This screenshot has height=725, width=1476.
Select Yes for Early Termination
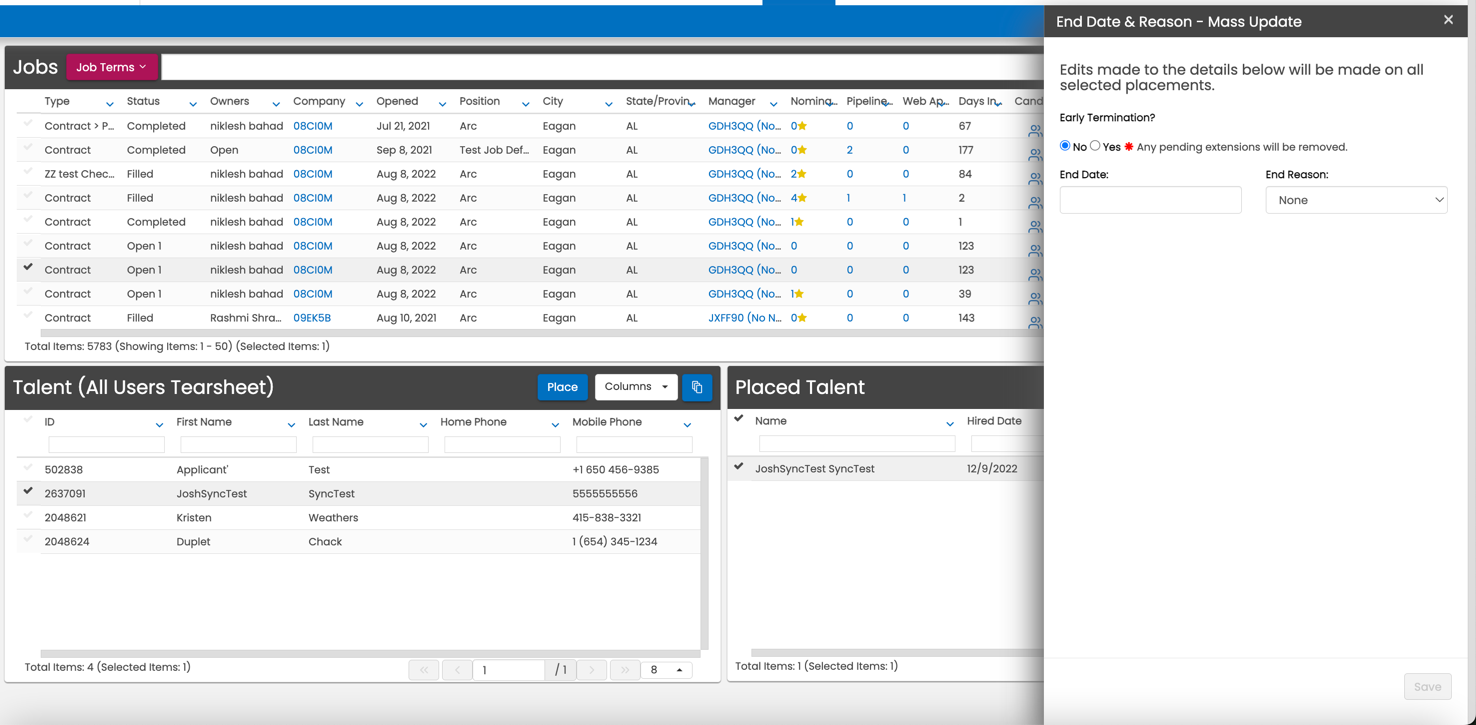pyautogui.click(x=1095, y=146)
